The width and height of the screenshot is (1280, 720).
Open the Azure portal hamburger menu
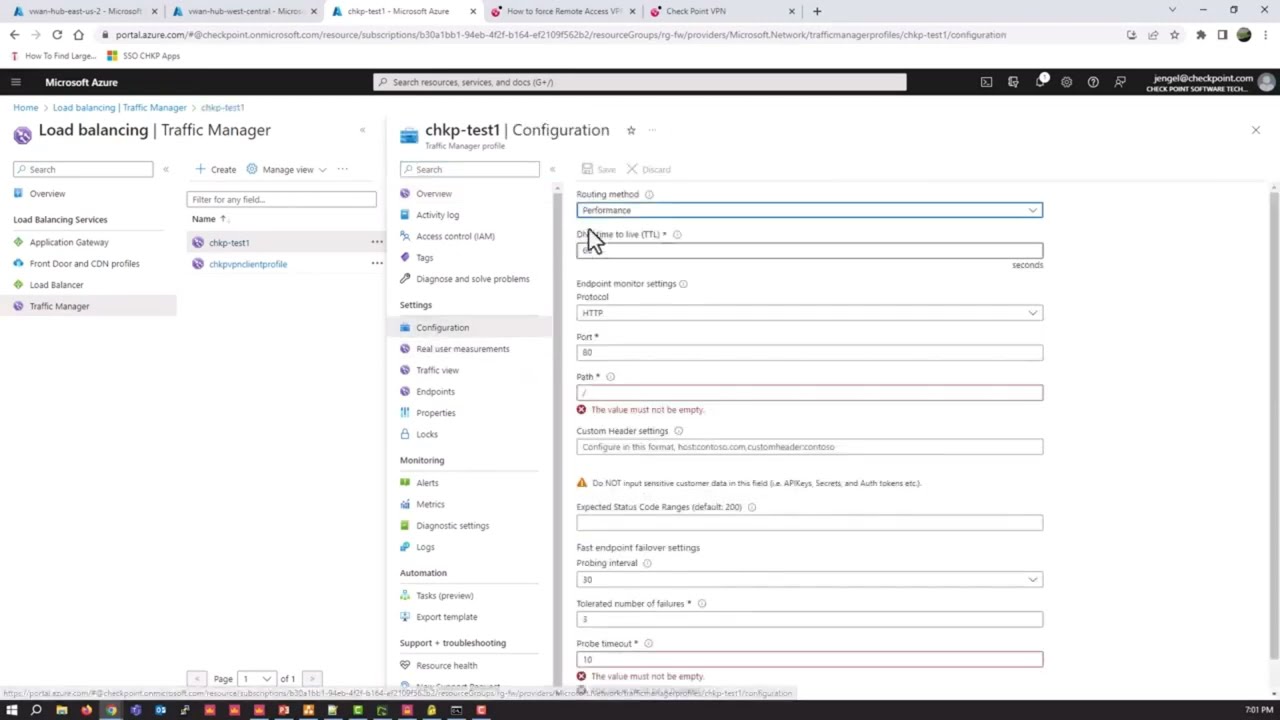(x=15, y=82)
